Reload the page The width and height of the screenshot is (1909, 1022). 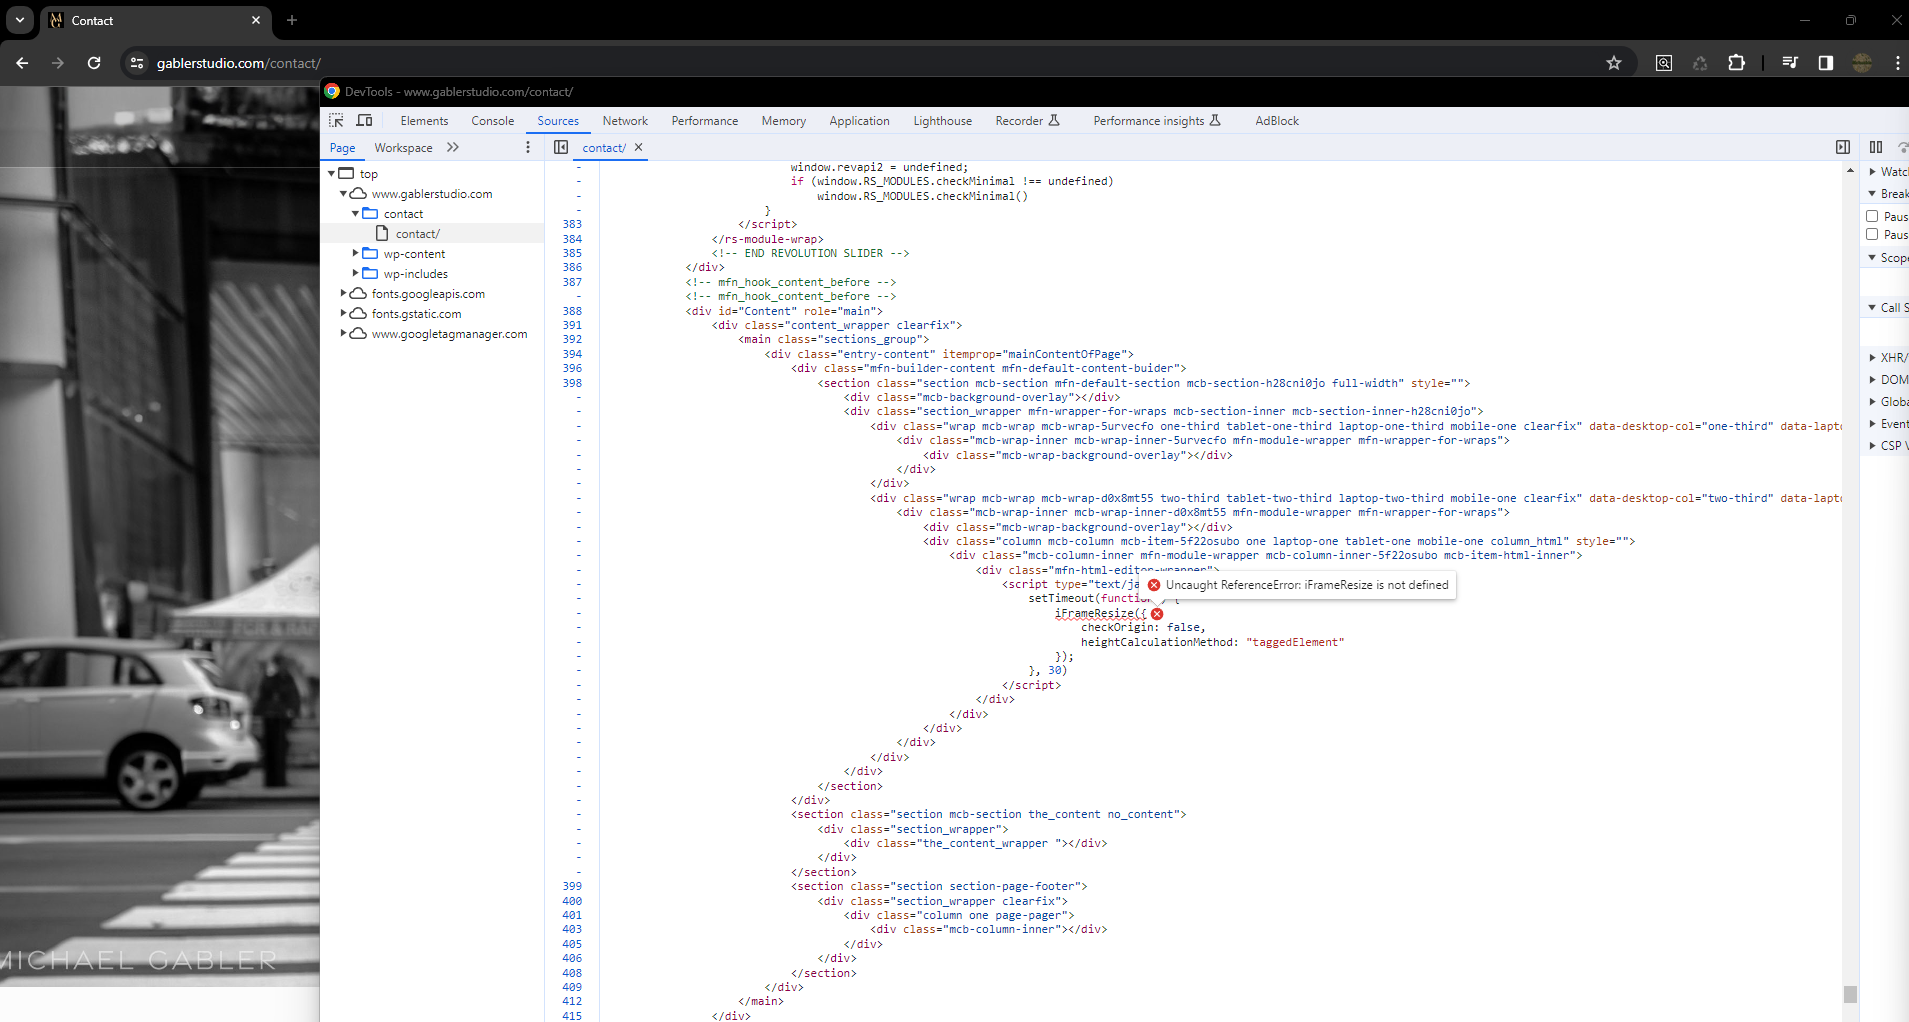pos(94,63)
